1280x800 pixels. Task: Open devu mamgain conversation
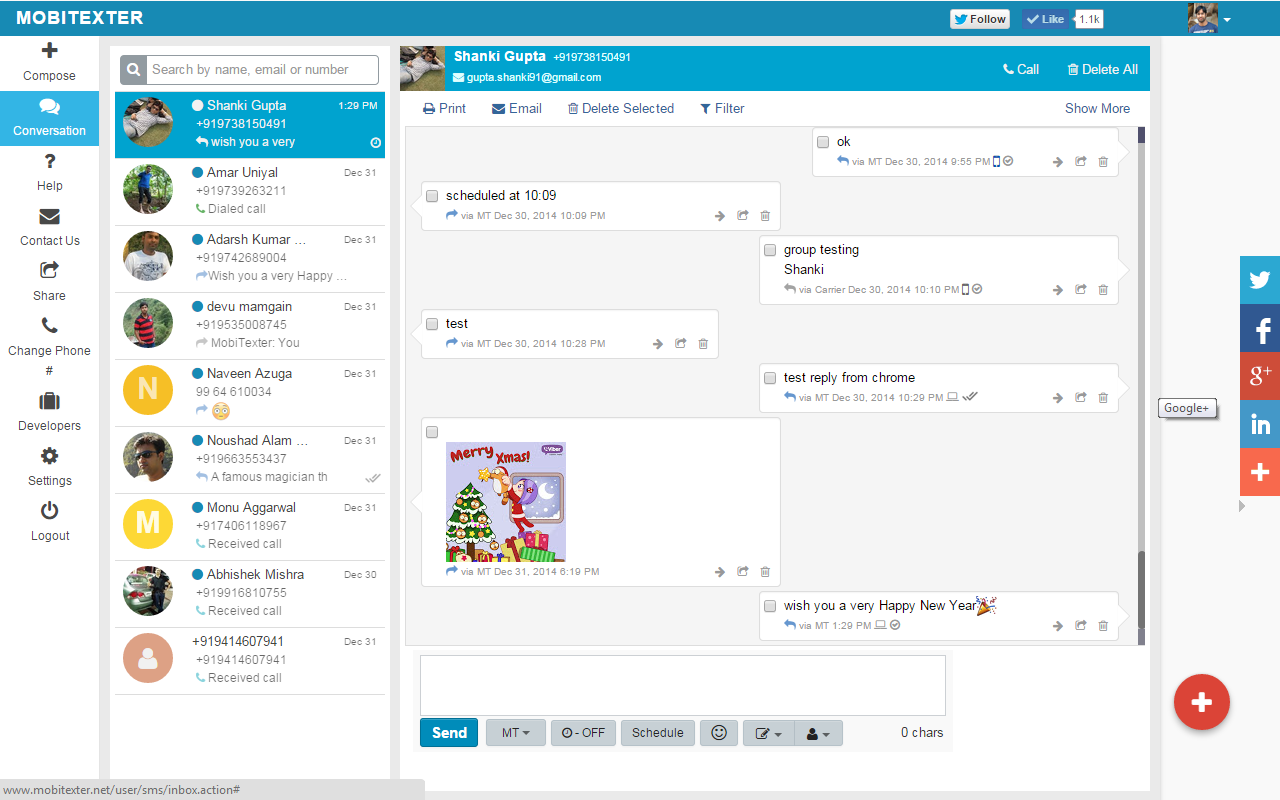point(250,325)
